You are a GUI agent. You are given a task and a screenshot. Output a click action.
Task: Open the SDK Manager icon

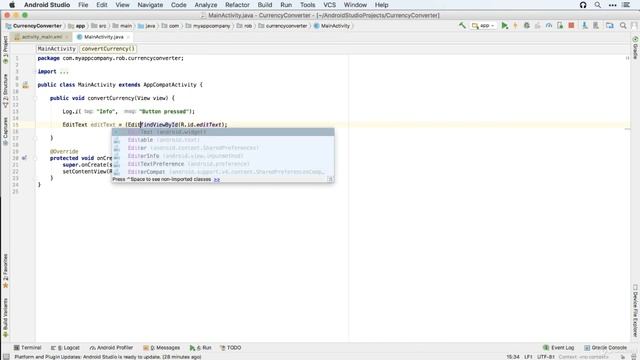tap(596, 26)
